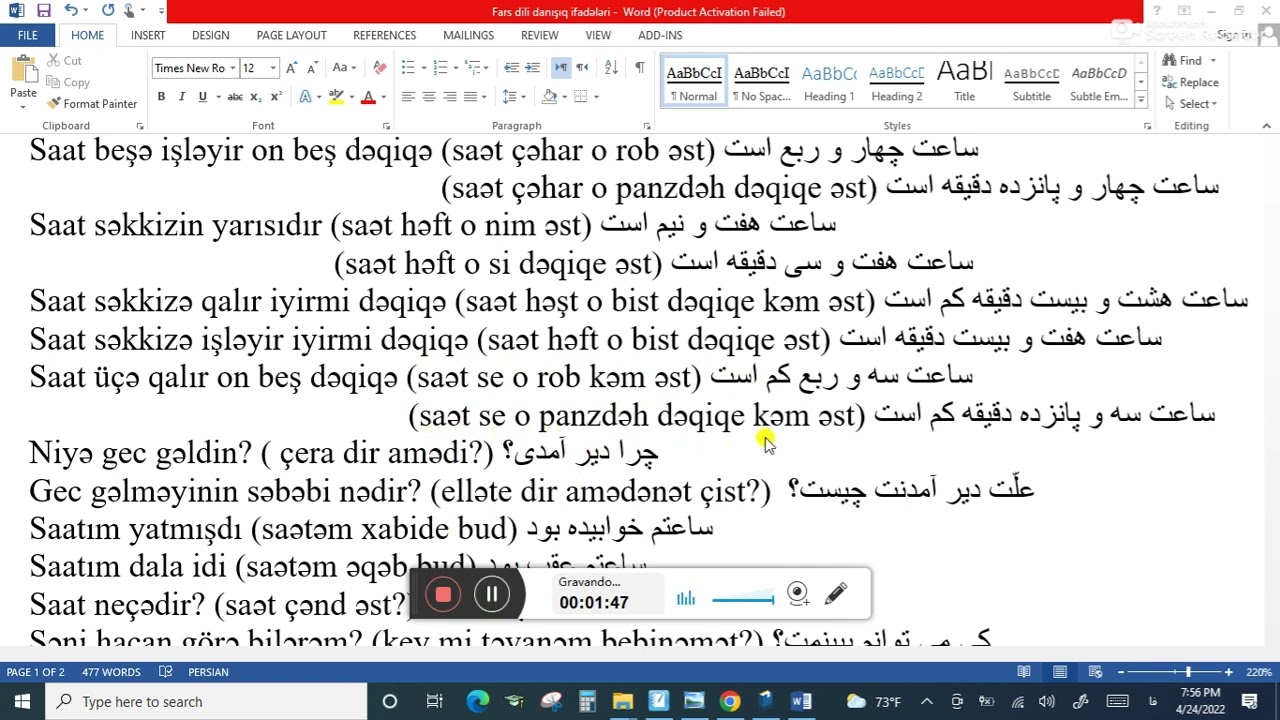Viewport: 1280px width, 720px height.
Task: Expand the bullets list dropdown arrow
Action: [423, 68]
